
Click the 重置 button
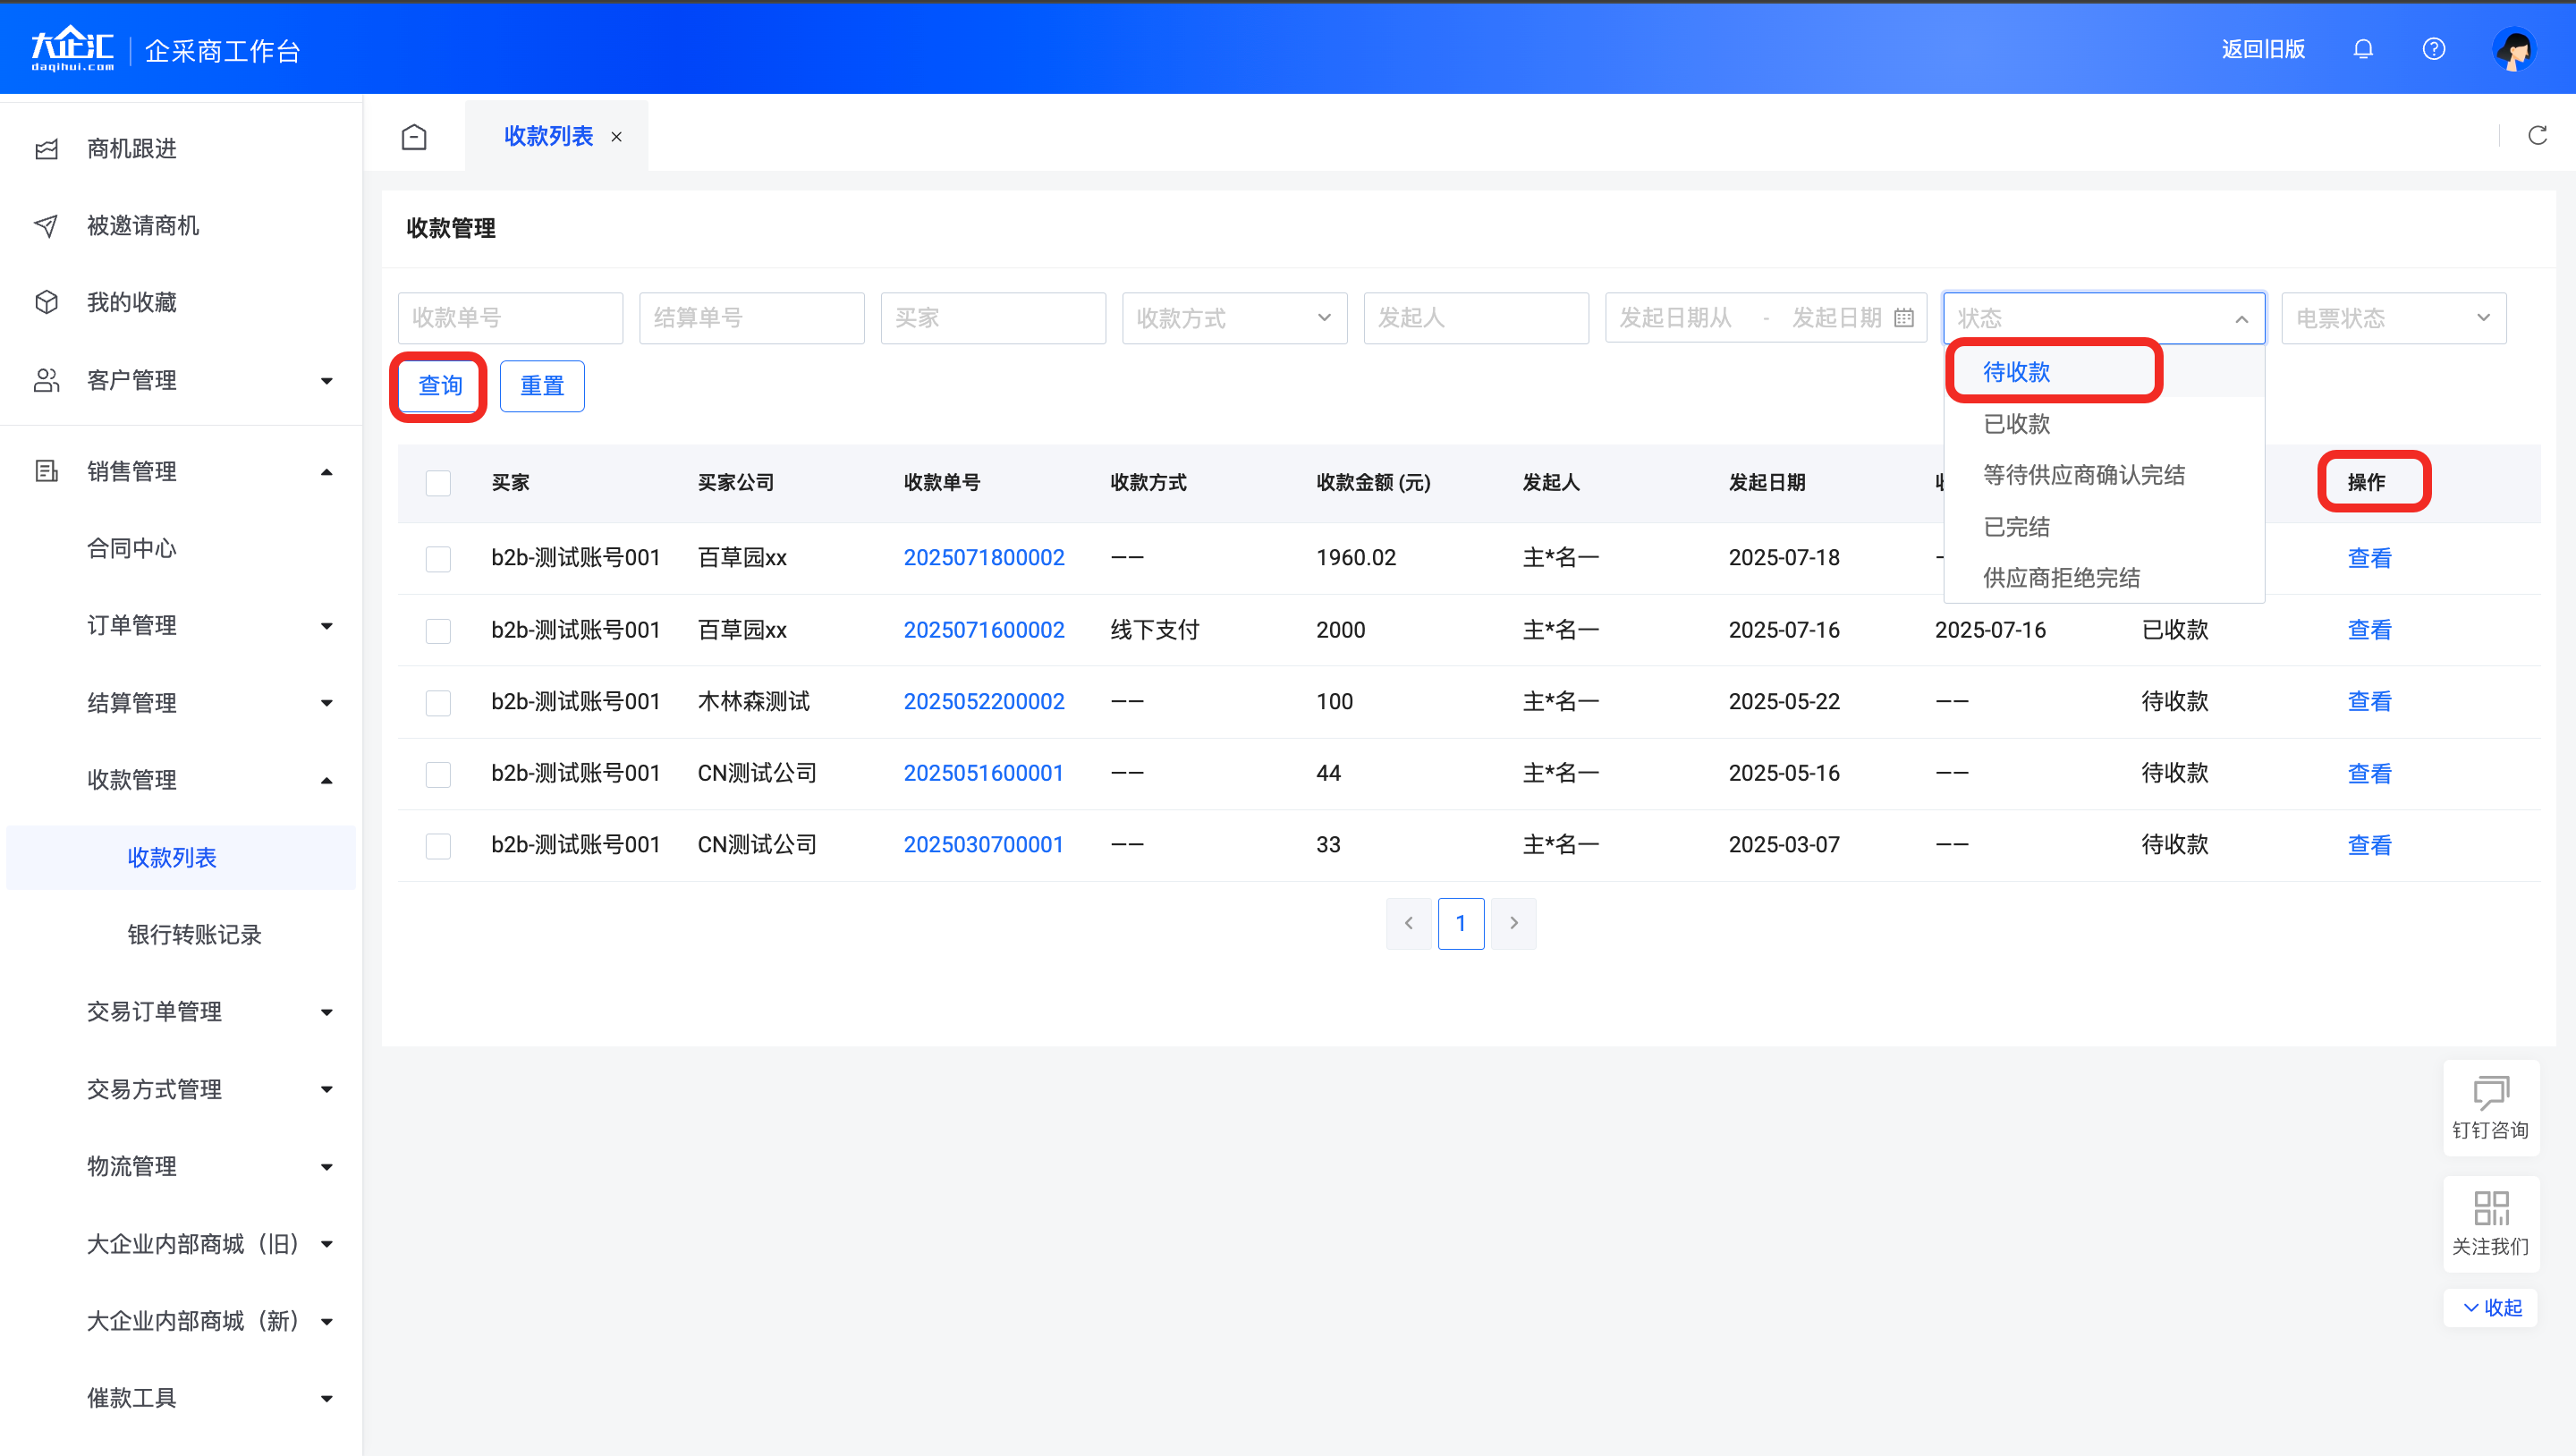coord(542,386)
